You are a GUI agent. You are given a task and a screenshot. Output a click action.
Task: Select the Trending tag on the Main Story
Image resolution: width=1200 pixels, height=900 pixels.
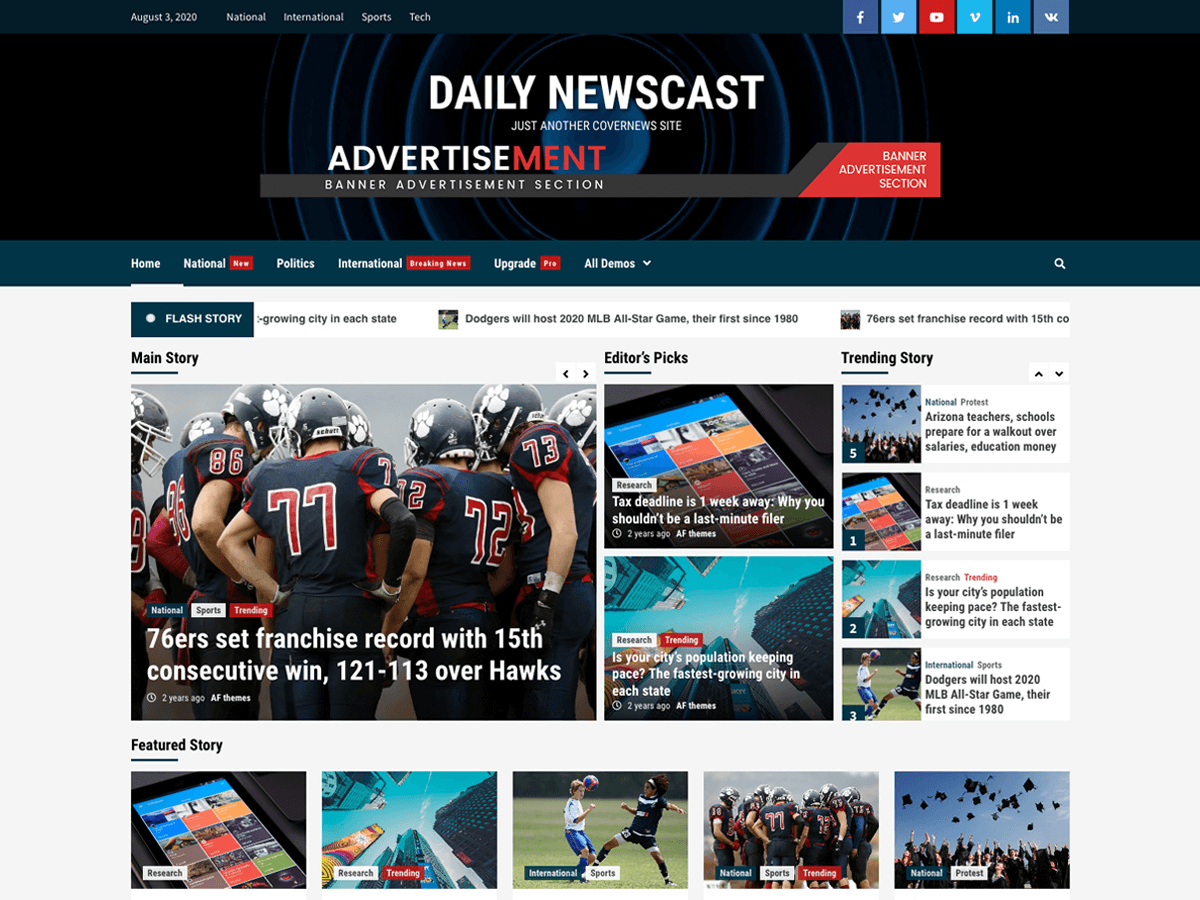point(250,610)
